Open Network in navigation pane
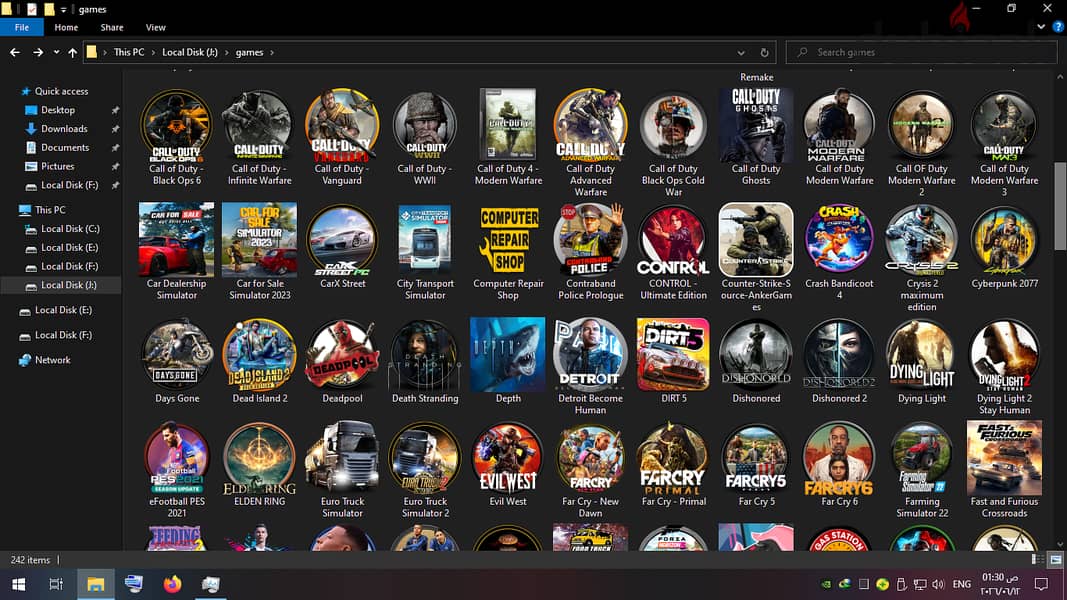 tap(52, 360)
